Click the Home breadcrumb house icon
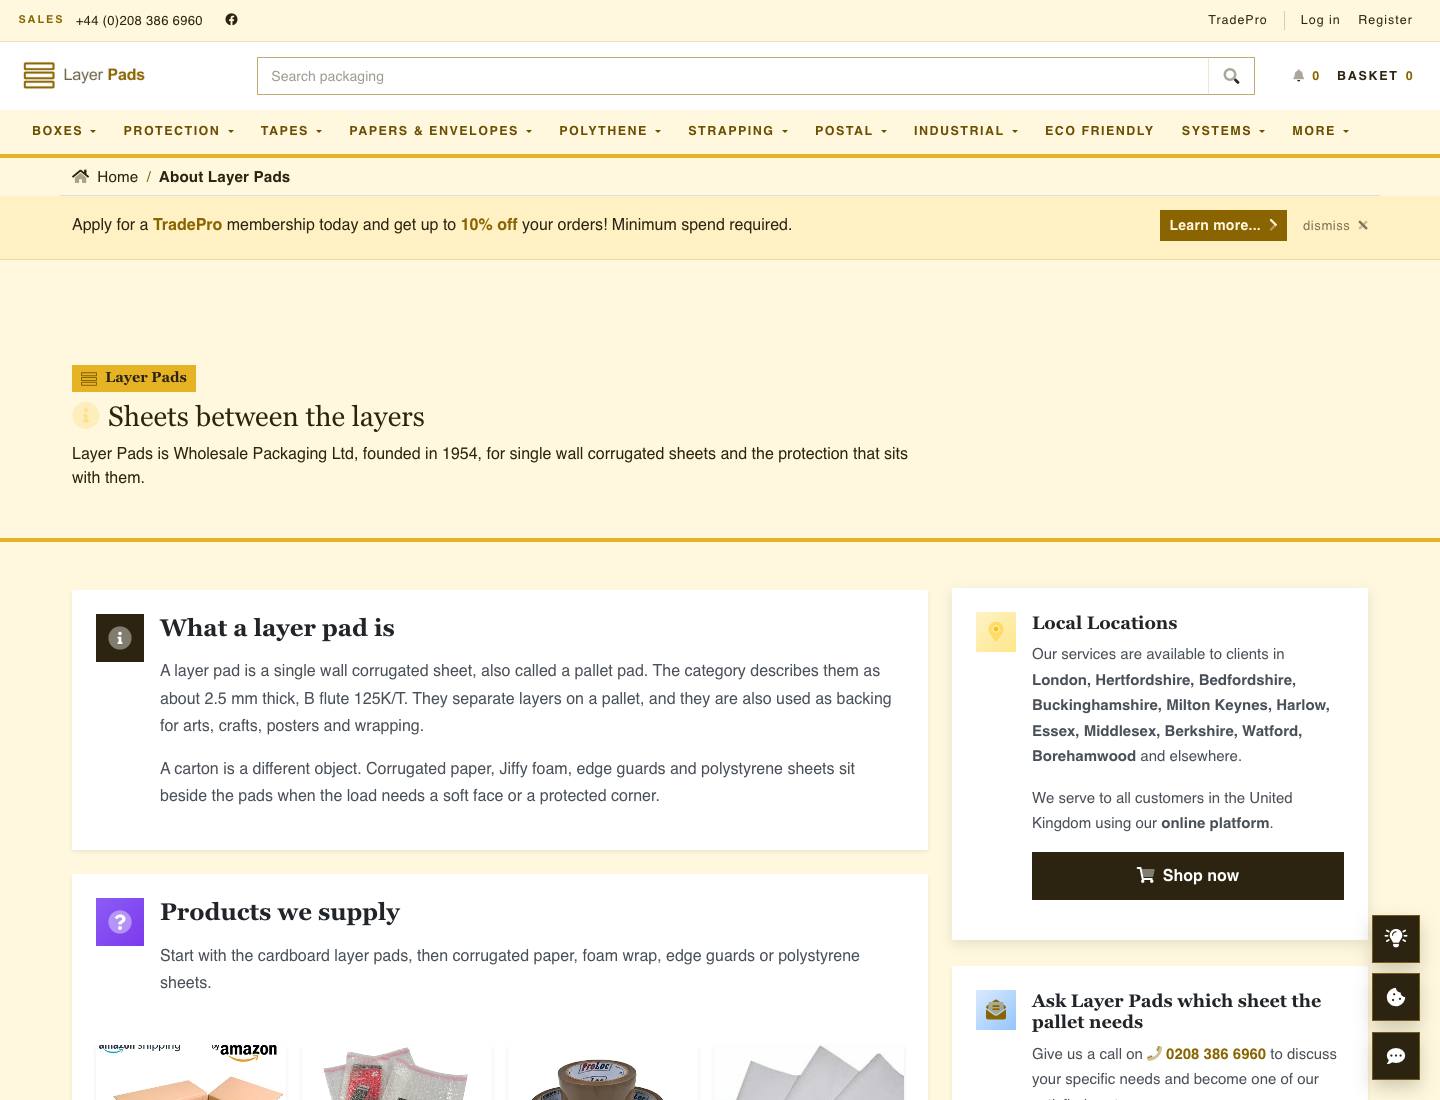Image resolution: width=1440 pixels, height=1100 pixels. [x=81, y=176]
